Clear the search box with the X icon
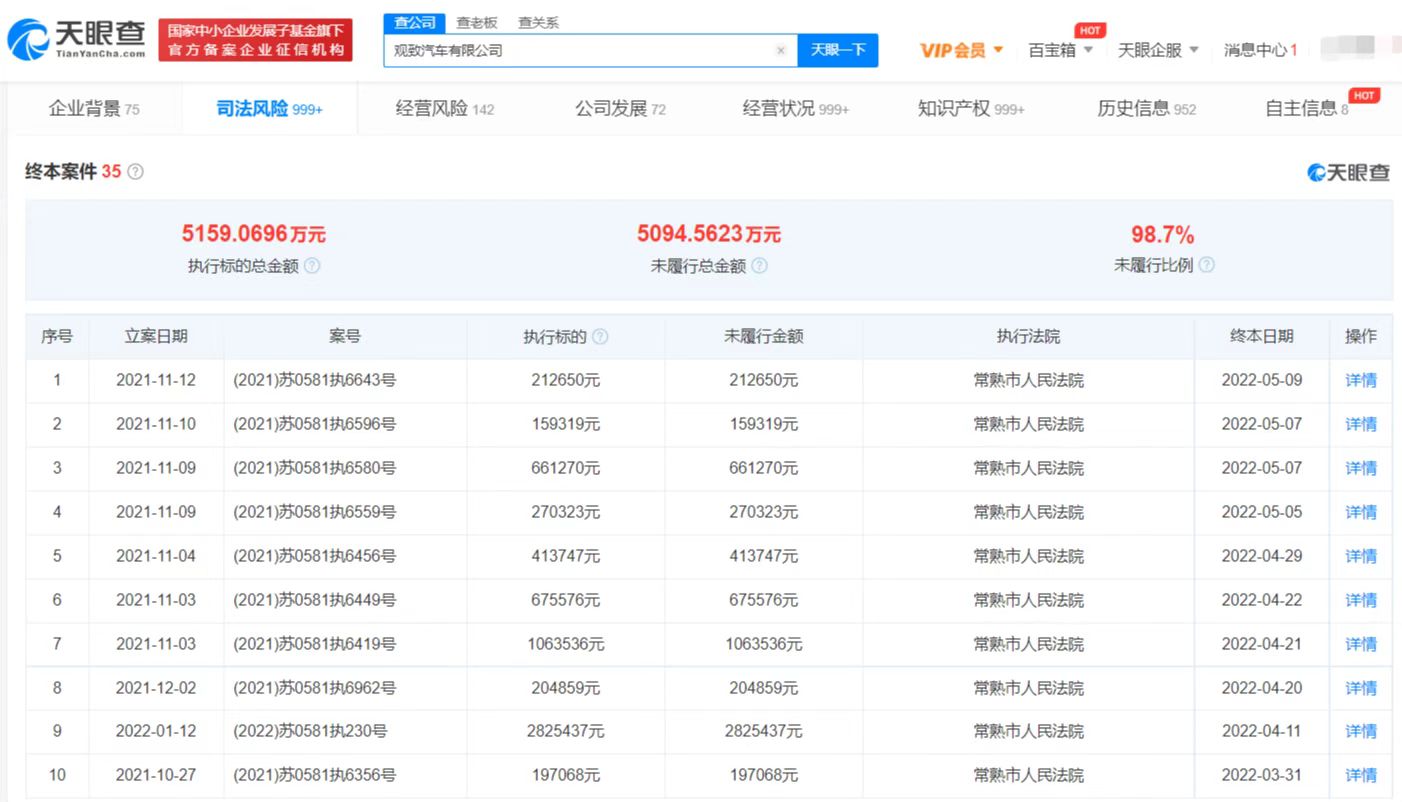Image resolution: width=1402 pixels, height=802 pixels. click(781, 50)
